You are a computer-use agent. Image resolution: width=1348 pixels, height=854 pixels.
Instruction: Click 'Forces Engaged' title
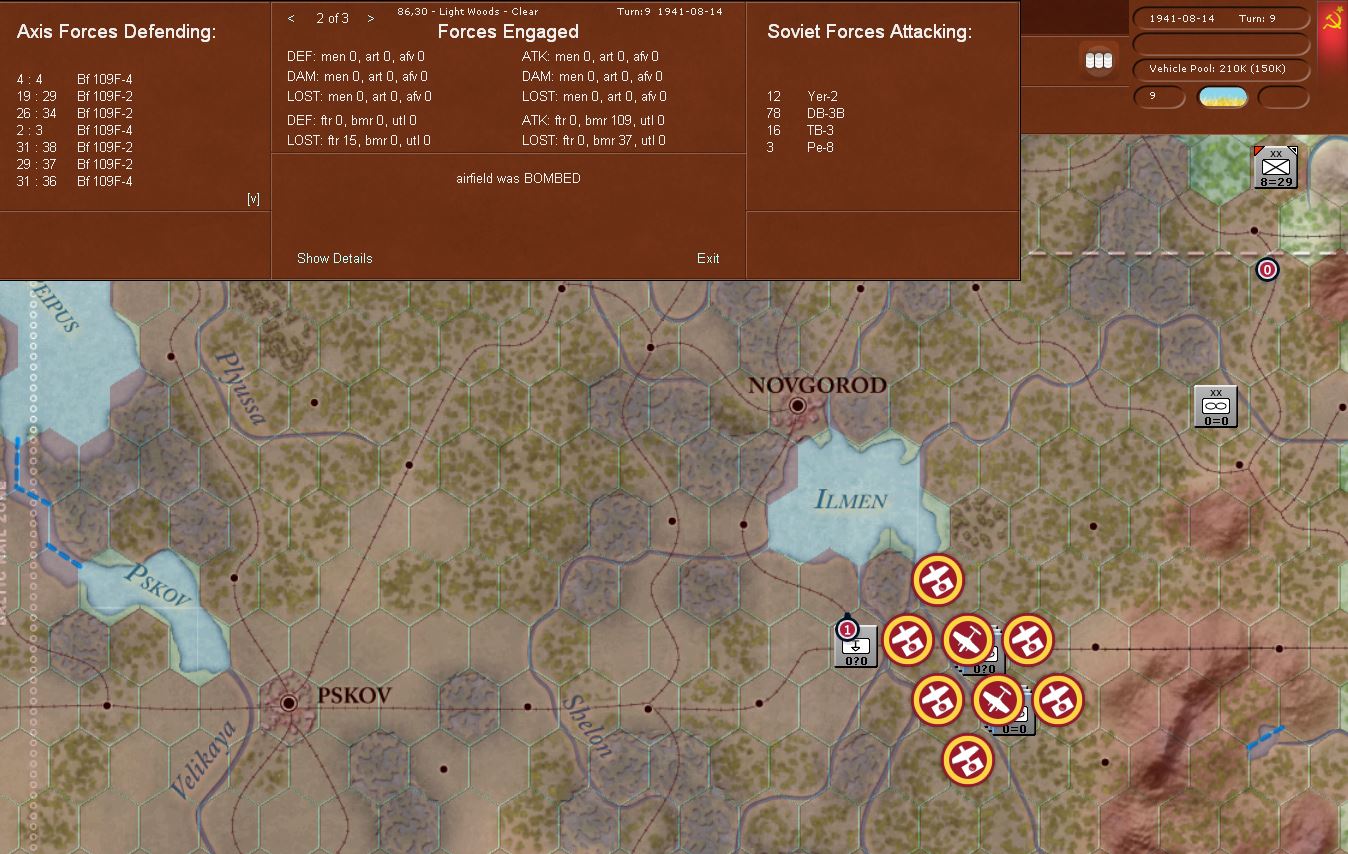(x=508, y=32)
